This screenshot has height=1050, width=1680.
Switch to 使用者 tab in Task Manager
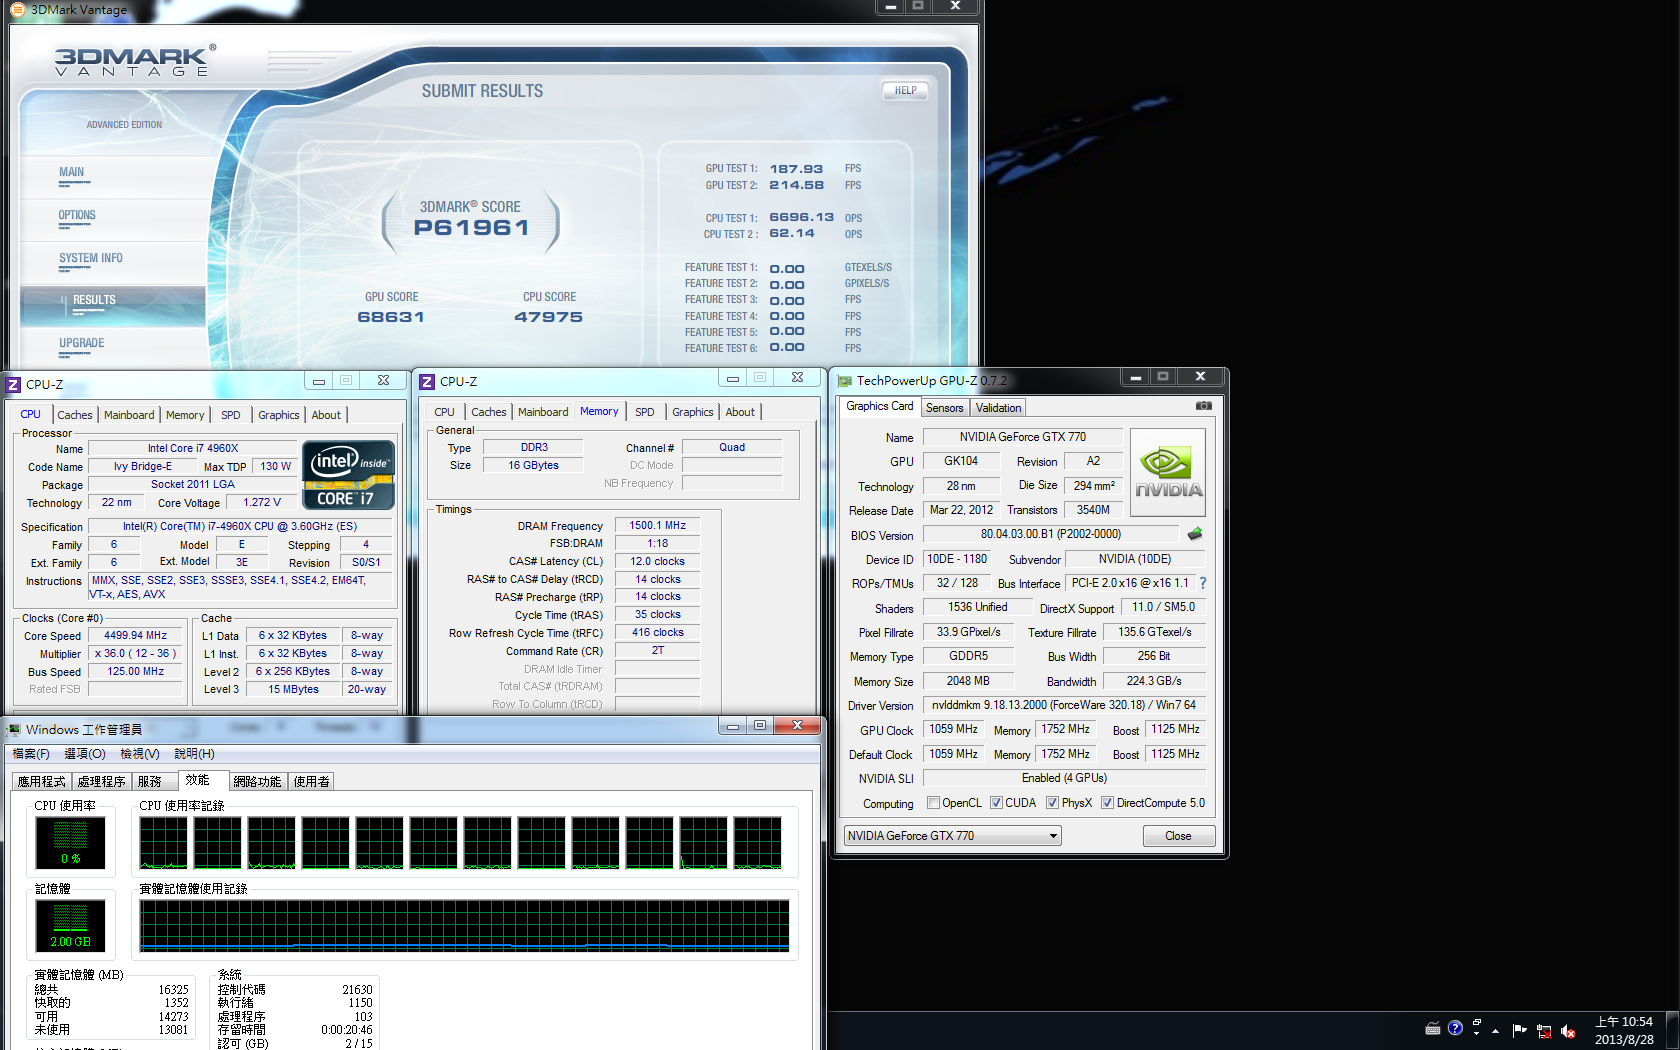click(311, 782)
